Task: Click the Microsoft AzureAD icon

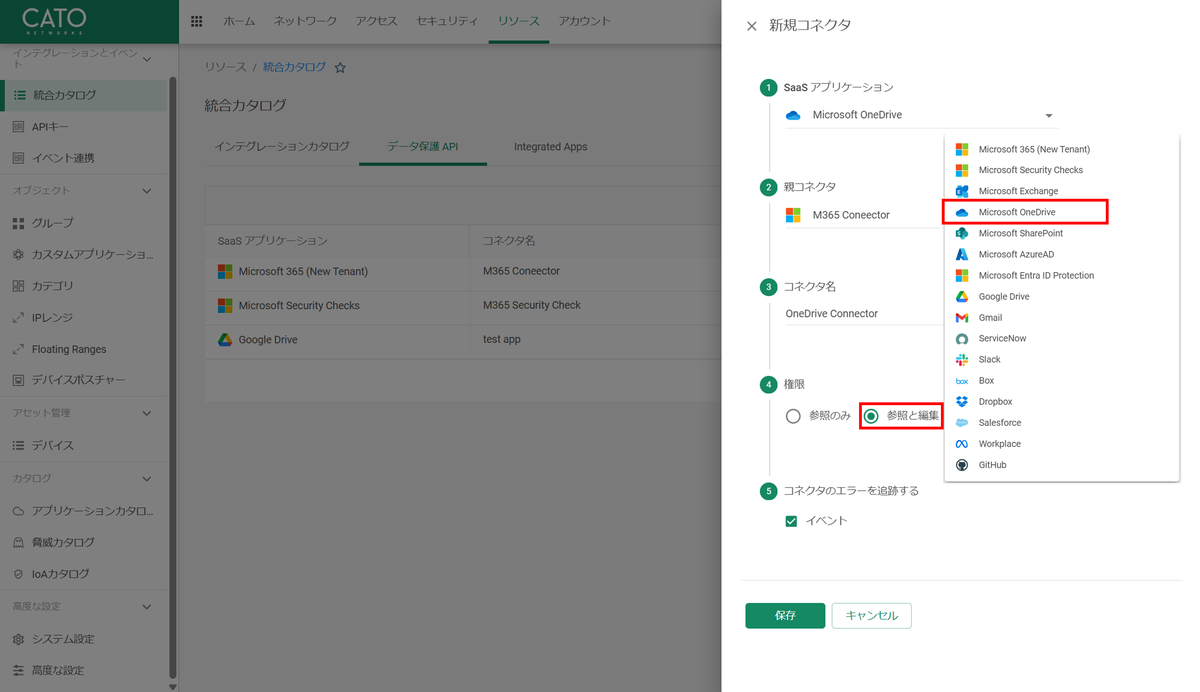Action: (962, 254)
